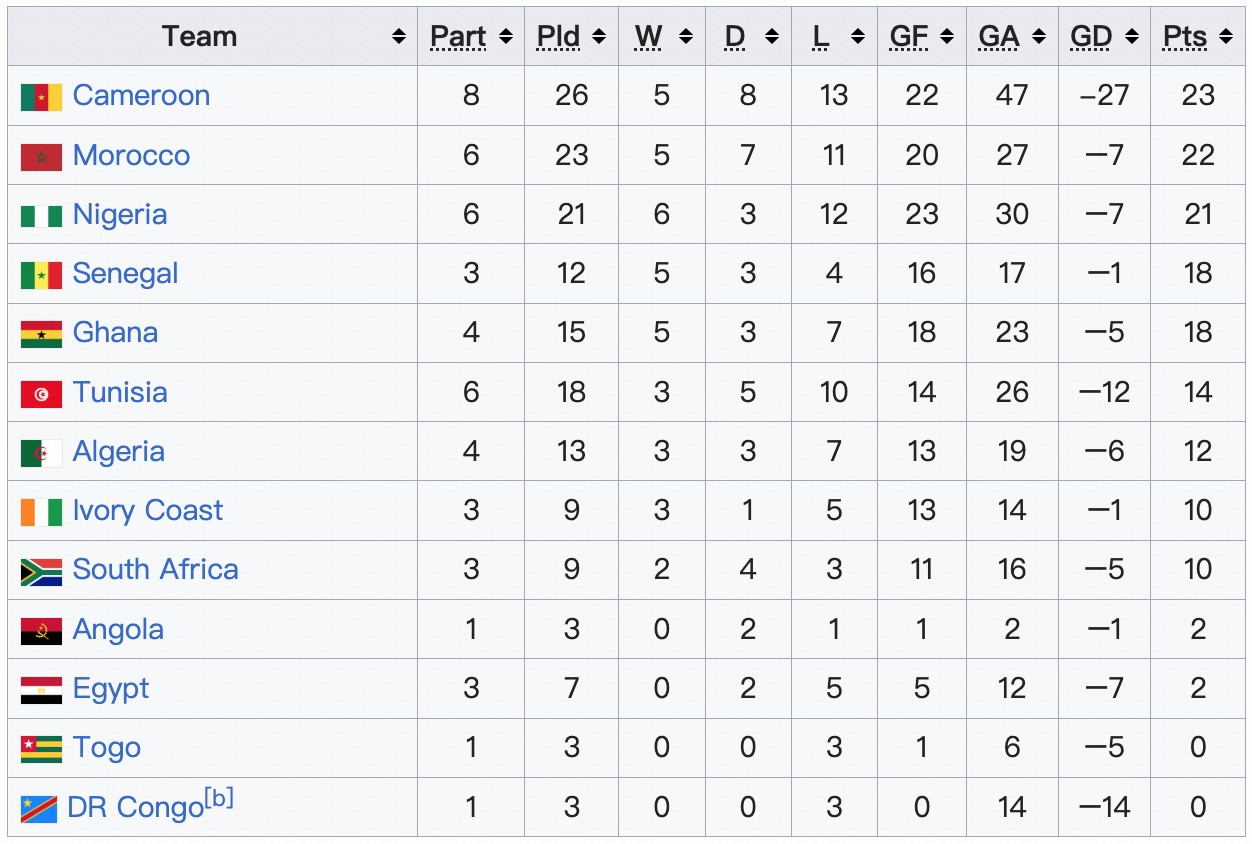Click the South Africa flag icon
Viewport: 1252px width, 844px height.
(x=41, y=572)
